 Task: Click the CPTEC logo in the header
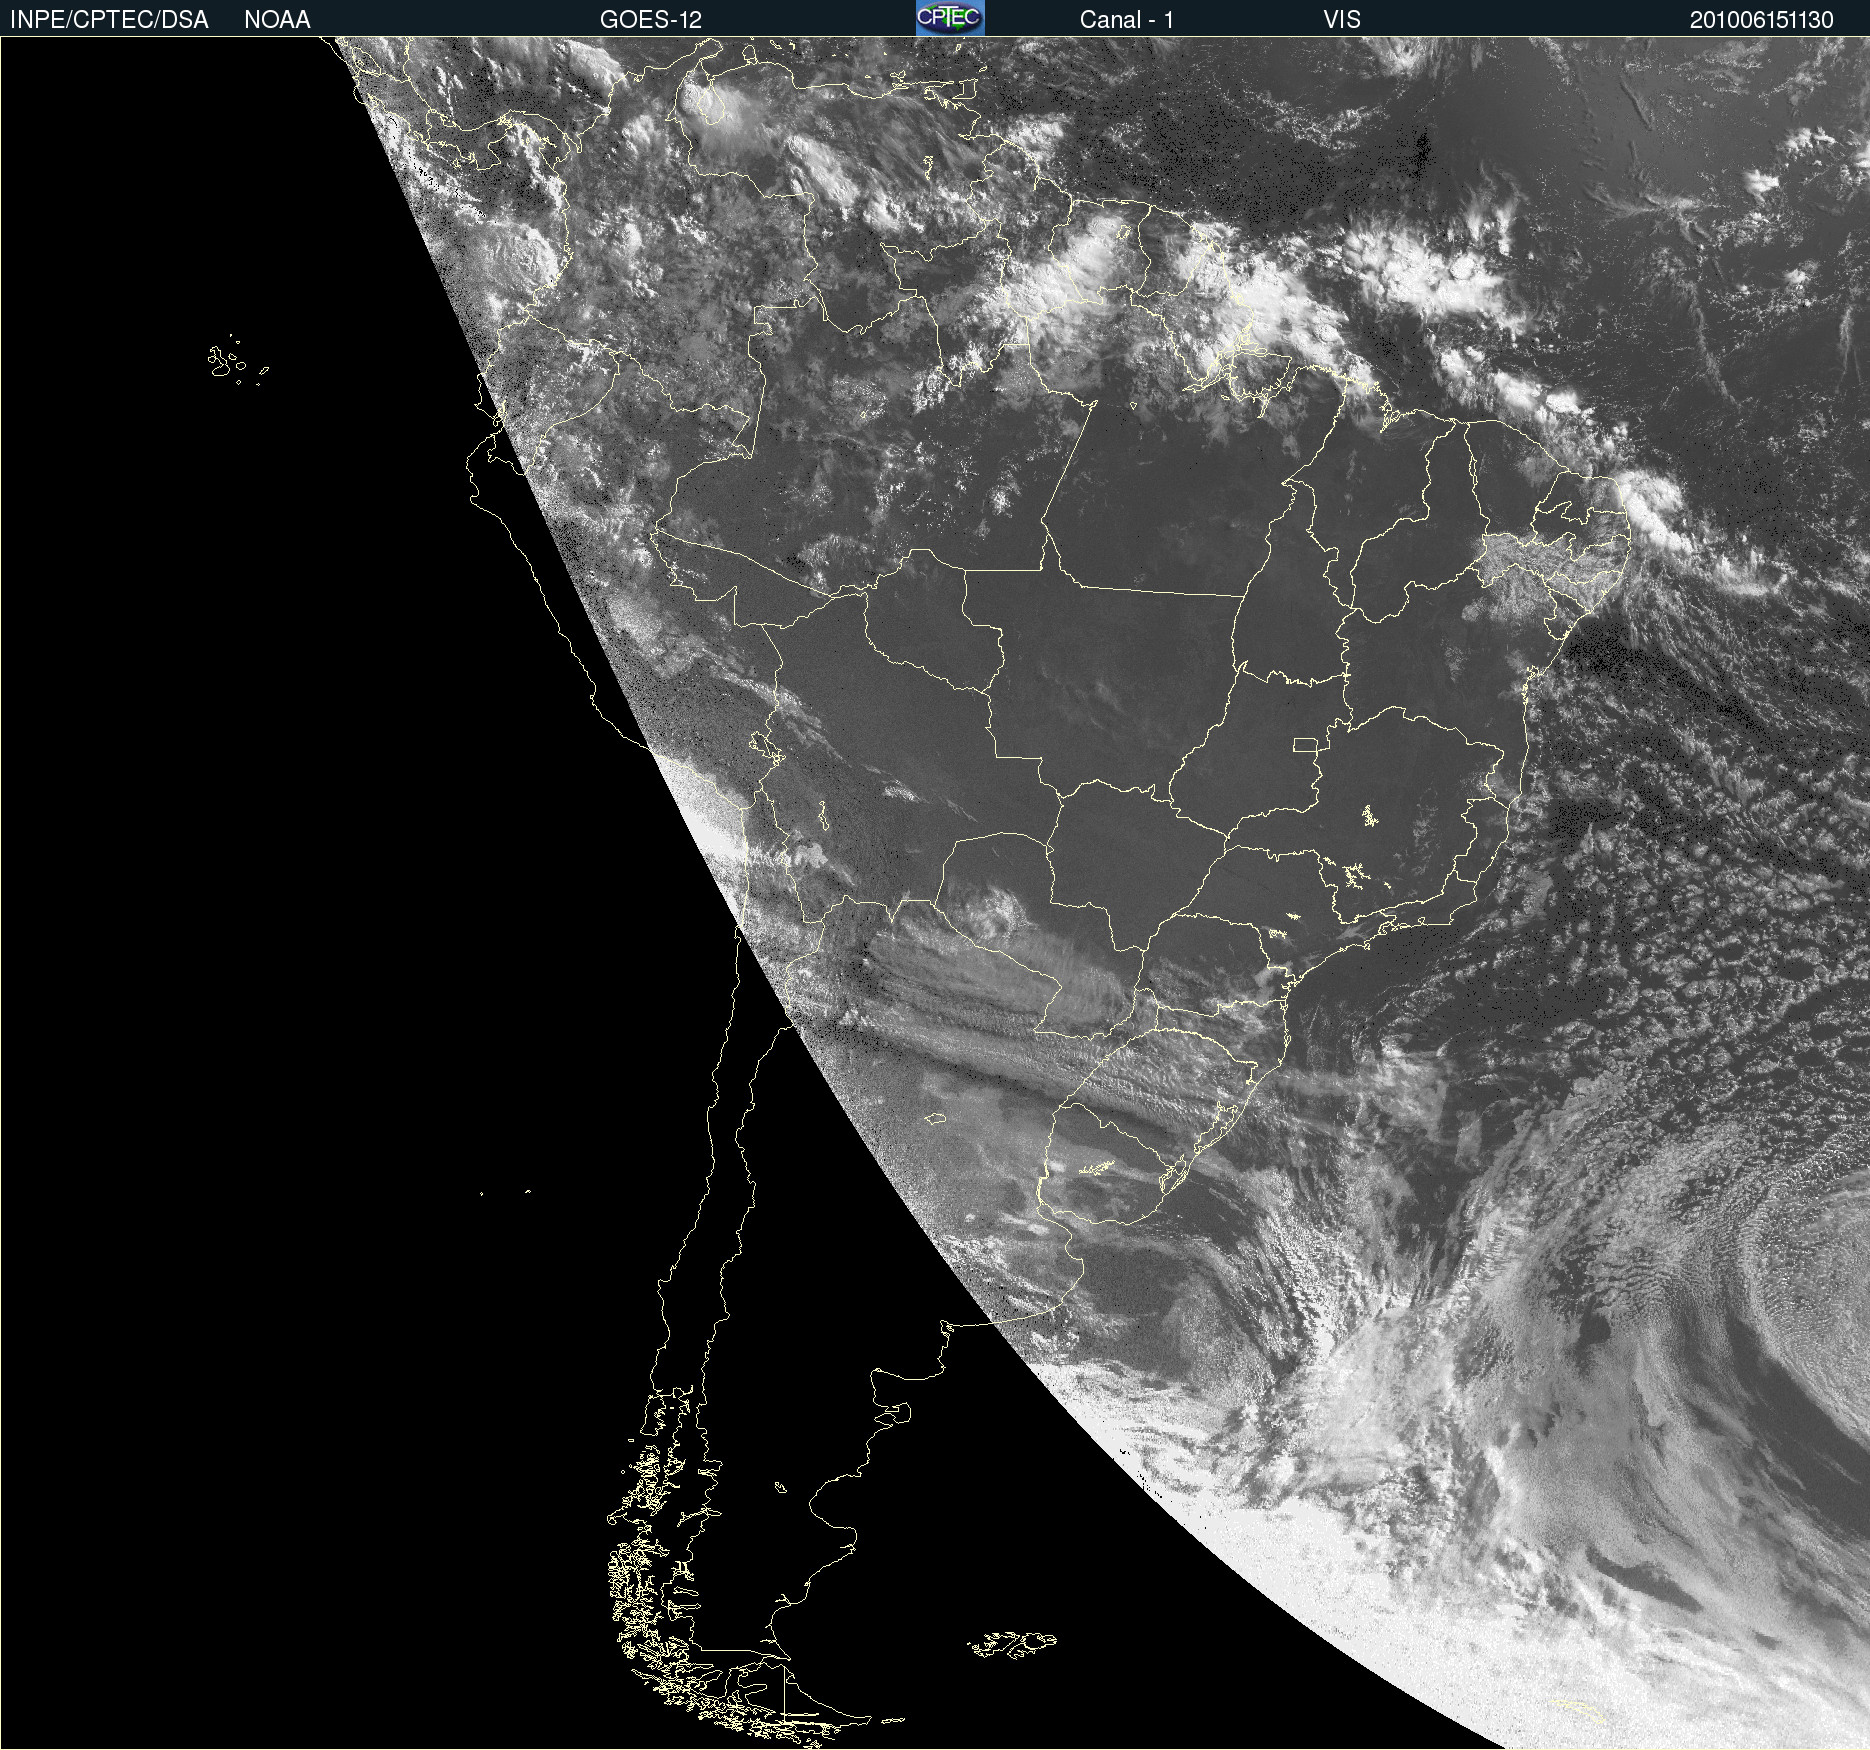[x=950, y=18]
